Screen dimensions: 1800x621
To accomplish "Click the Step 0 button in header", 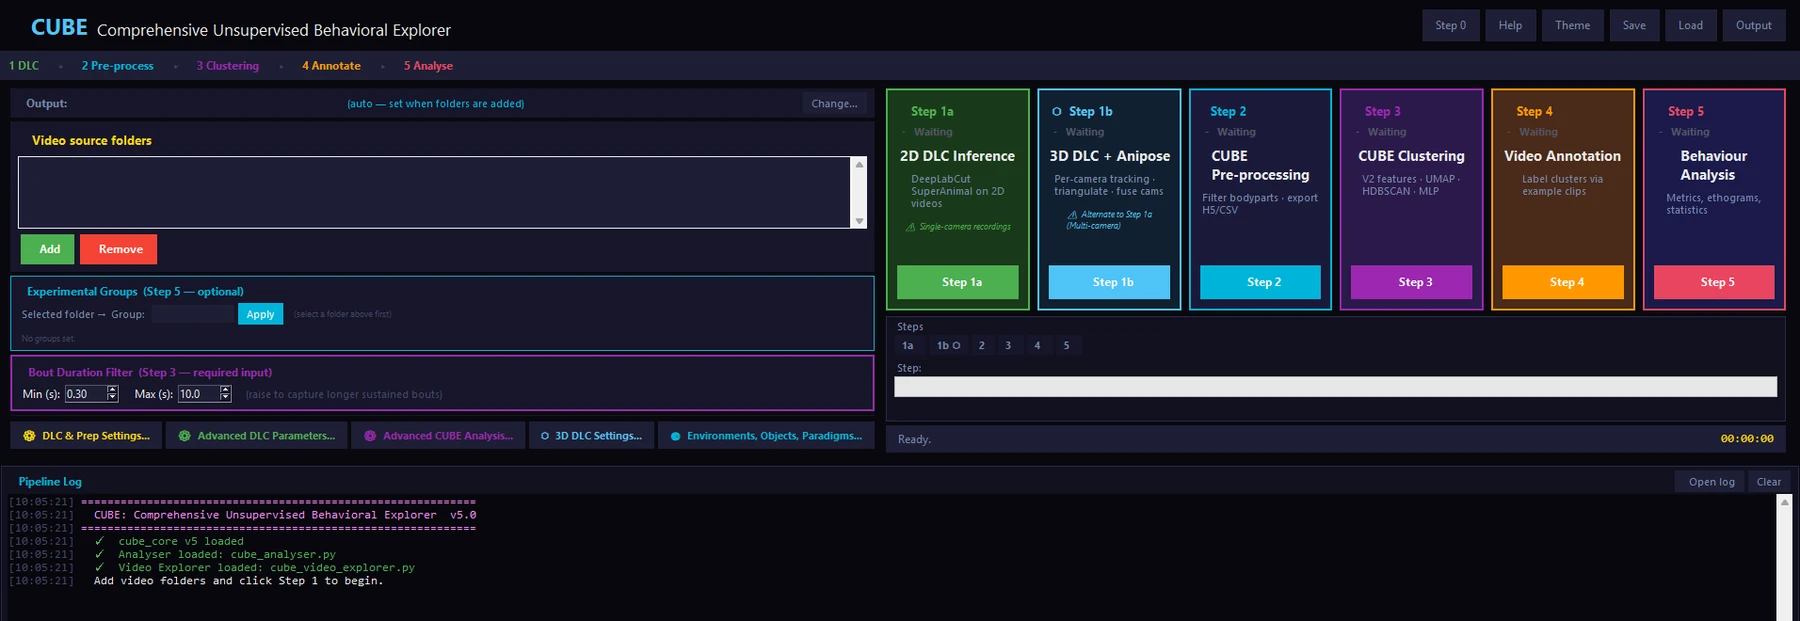I will pos(1450,26).
